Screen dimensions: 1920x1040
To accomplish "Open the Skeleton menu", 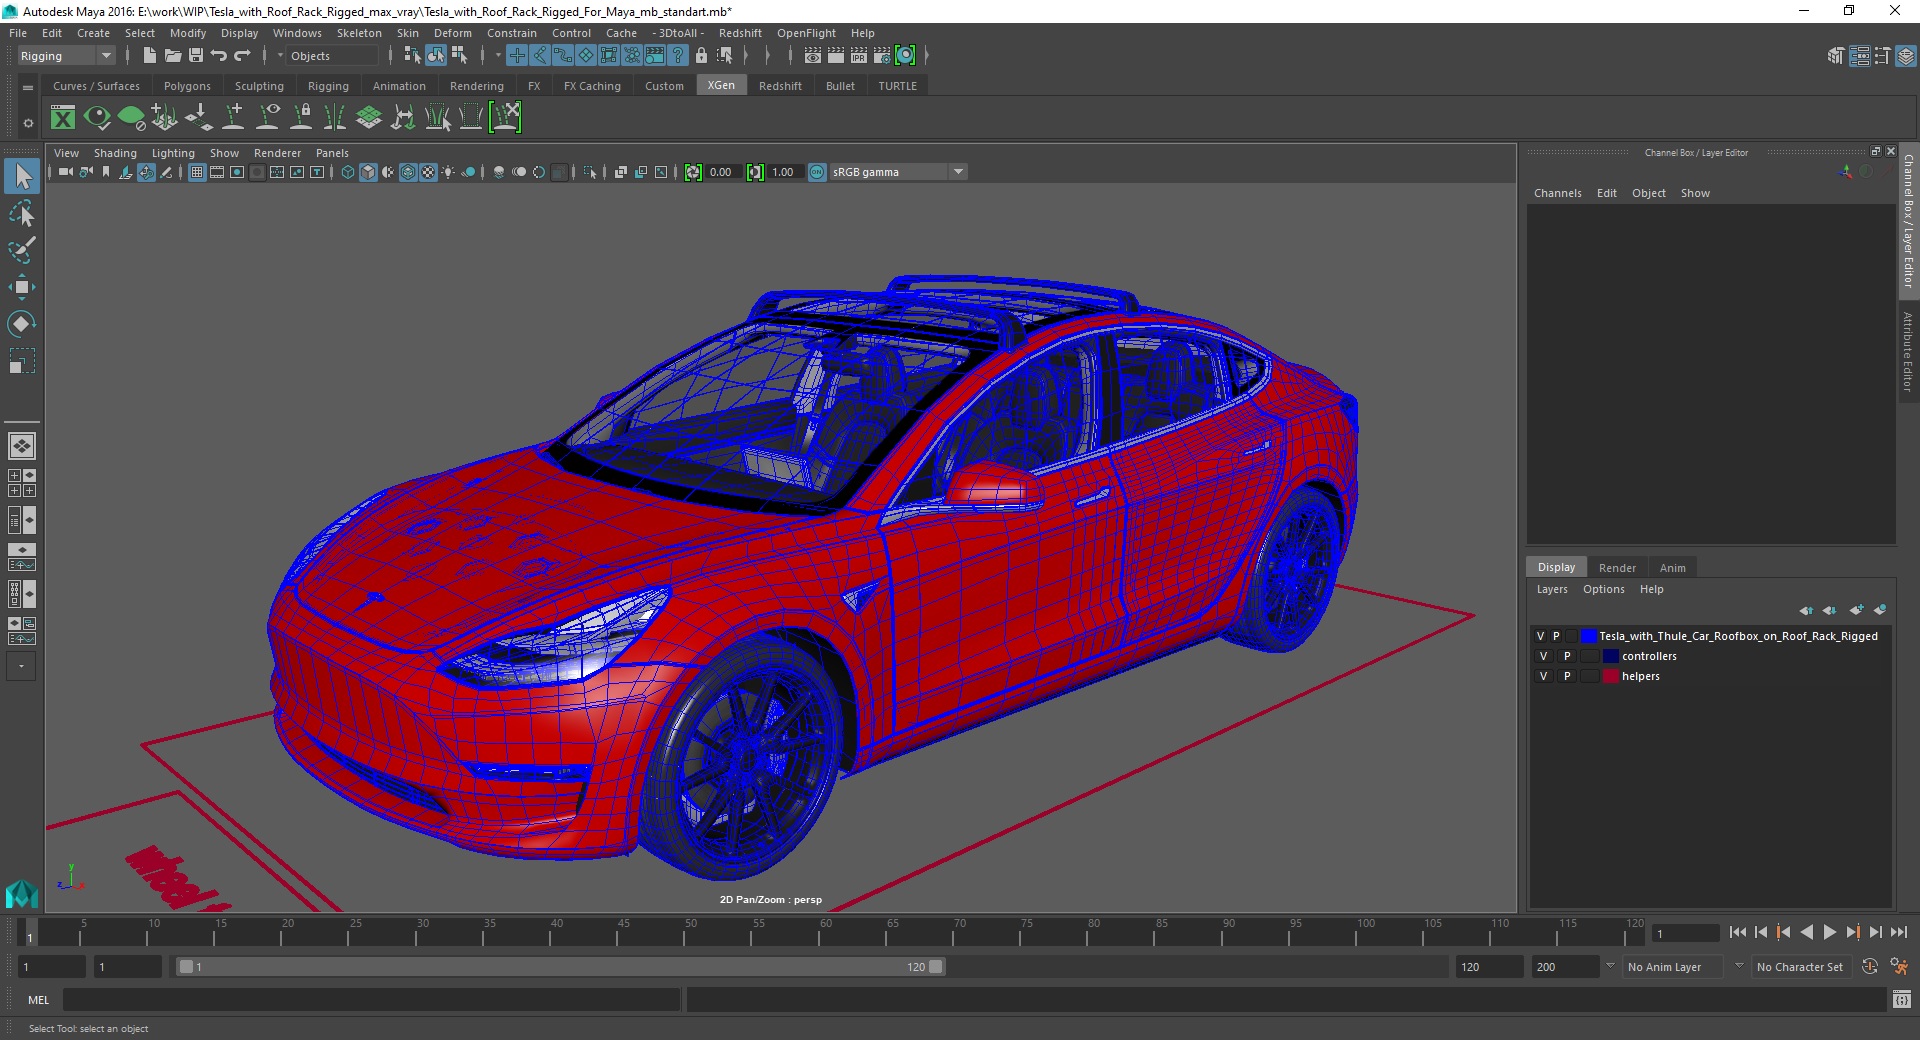I will point(359,33).
